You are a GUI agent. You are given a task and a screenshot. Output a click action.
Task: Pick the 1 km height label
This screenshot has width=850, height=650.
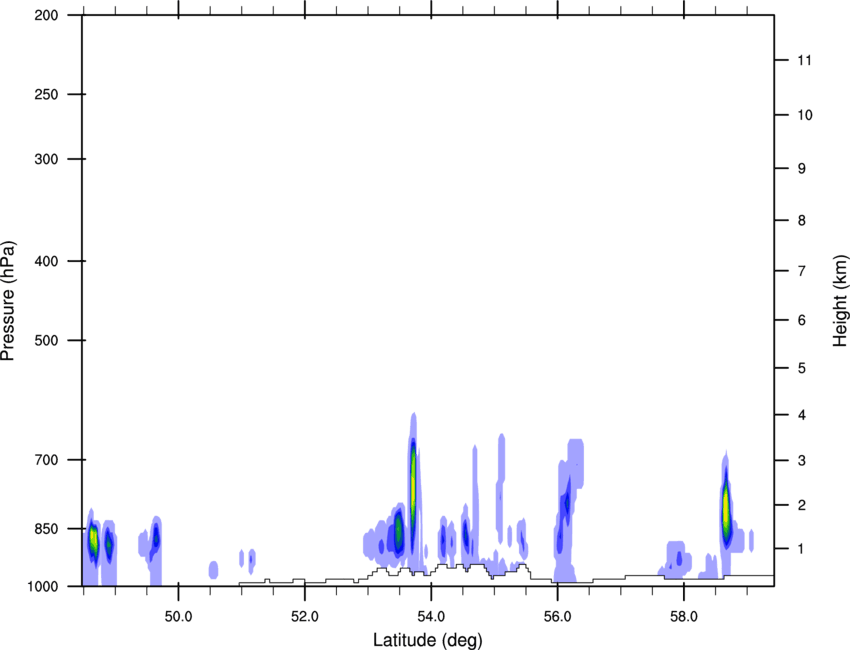(x=802, y=549)
